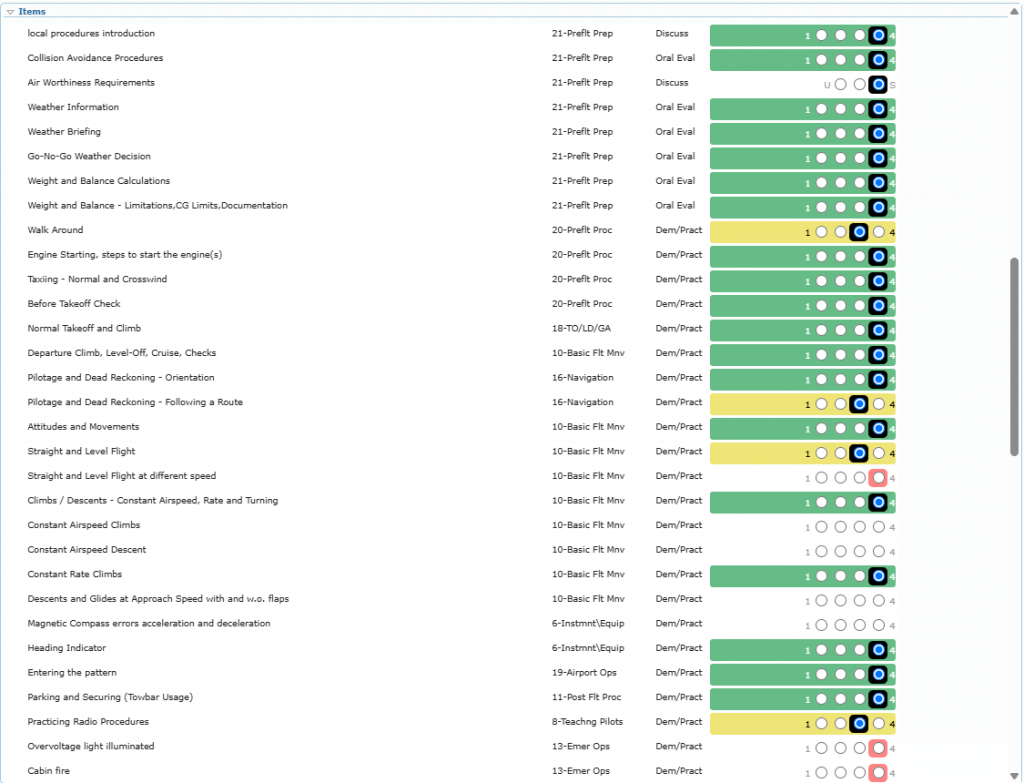Select grade 1 for Heading Indicator
This screenshot has width=1024, height=783.
pyautogui.click(x=822, y=650)
